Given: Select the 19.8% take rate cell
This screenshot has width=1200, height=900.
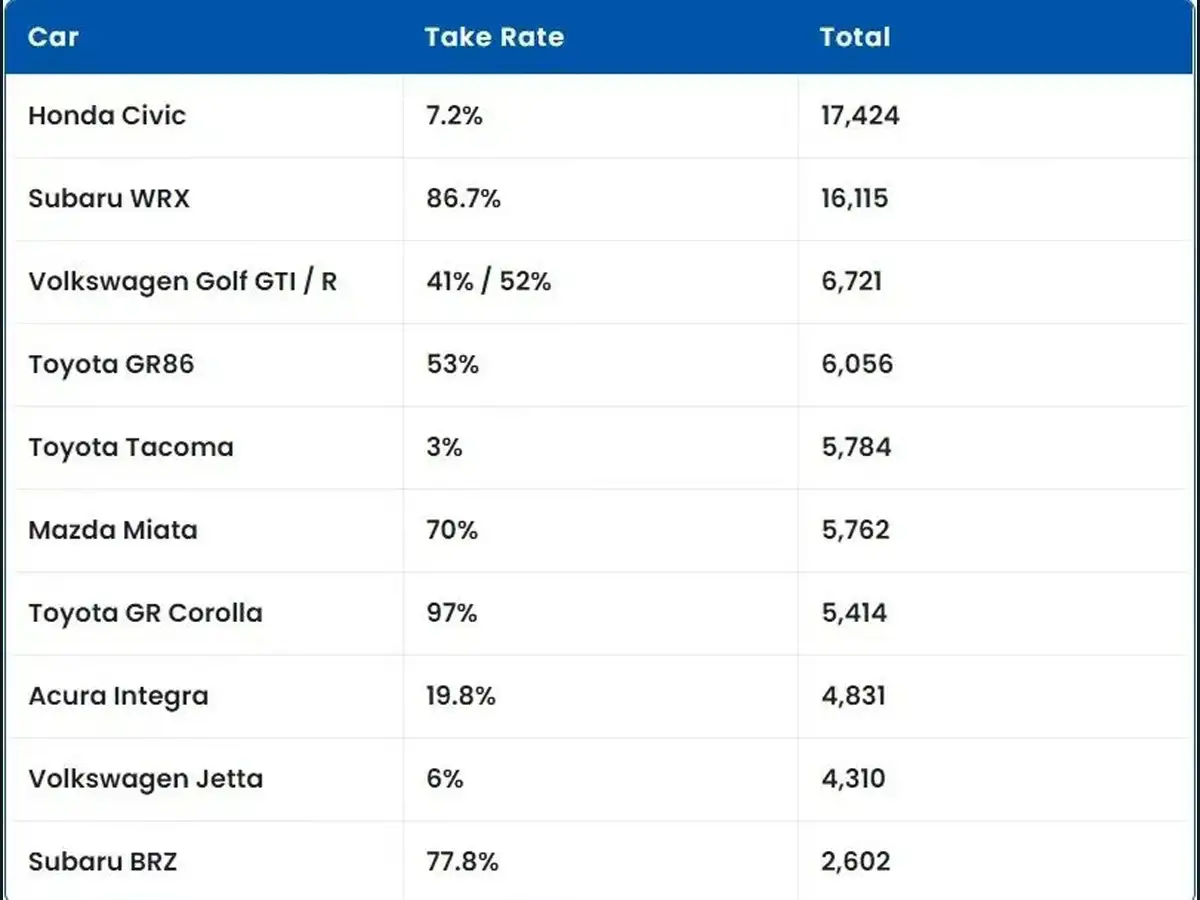Looking at the screenshot, I should point(461,696).
